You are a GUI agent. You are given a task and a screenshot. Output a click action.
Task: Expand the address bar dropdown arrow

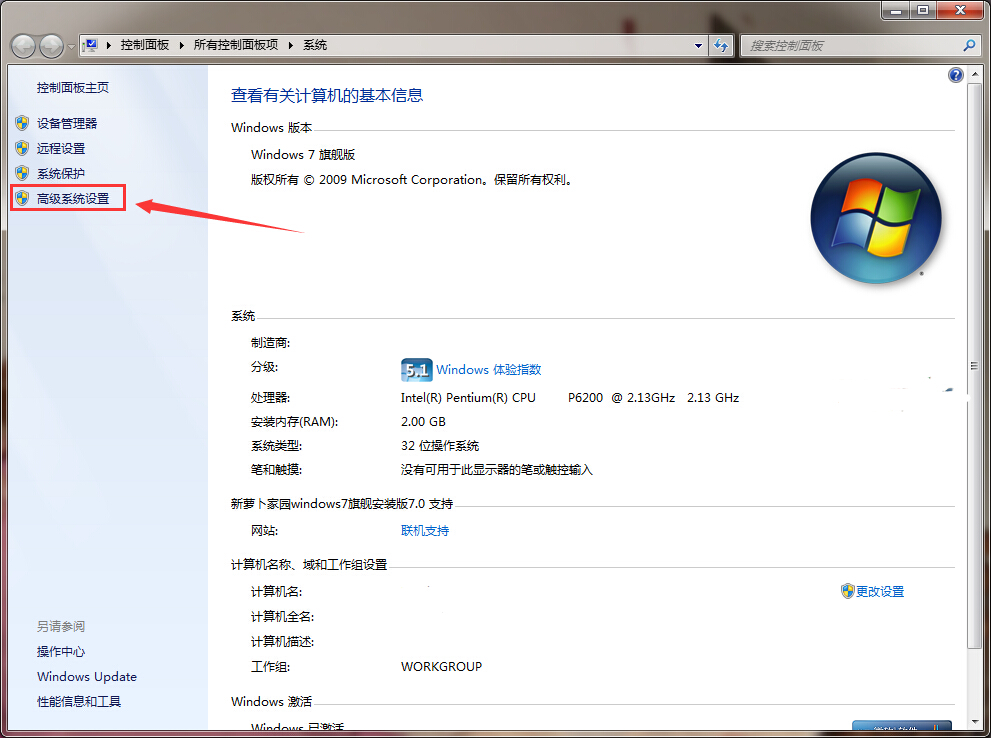pos(698,45)
